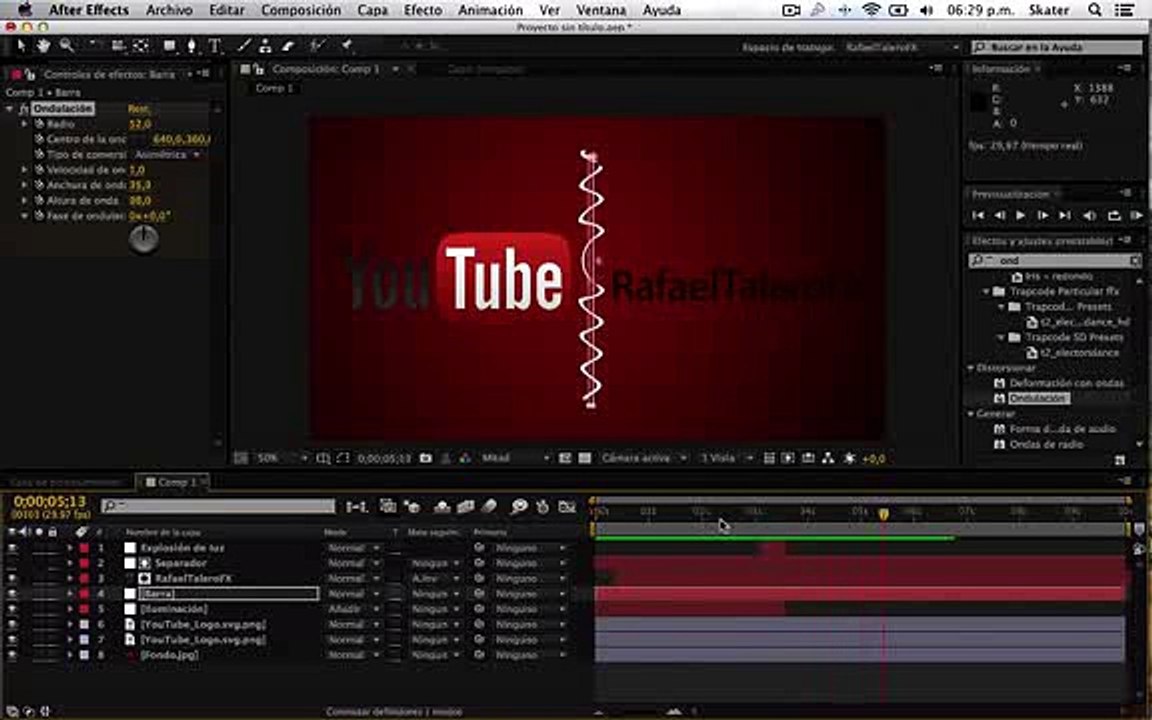The width and height of the screenshot is (1152, 720).
Task: Open the Capa menu
Action: [x=372, y=10]
